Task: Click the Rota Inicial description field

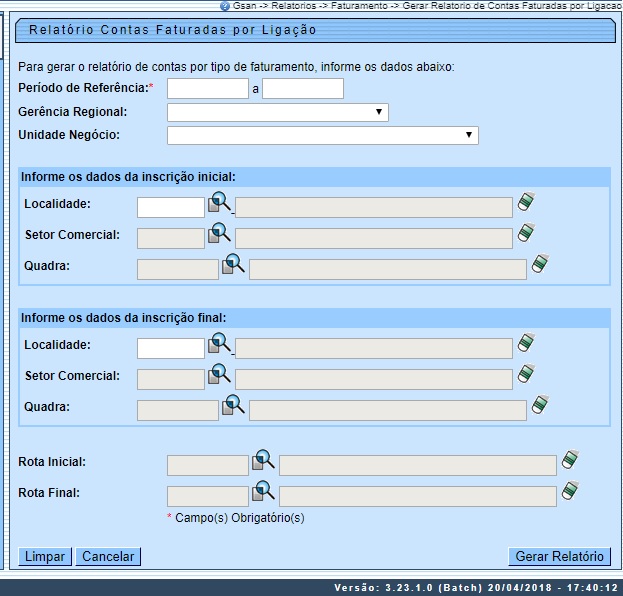Action: (418, 465)
